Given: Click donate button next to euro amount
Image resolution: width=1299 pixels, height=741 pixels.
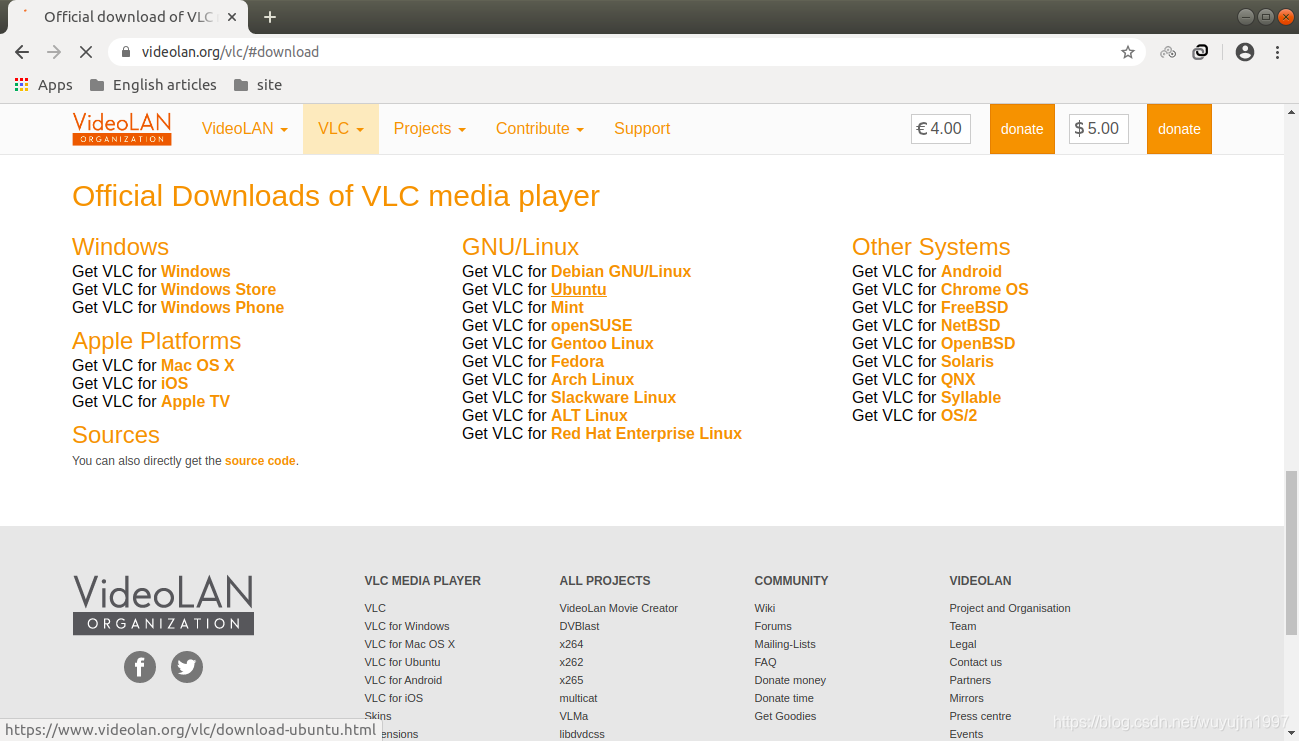Looking at the screenshot, I should [1022, 129].
